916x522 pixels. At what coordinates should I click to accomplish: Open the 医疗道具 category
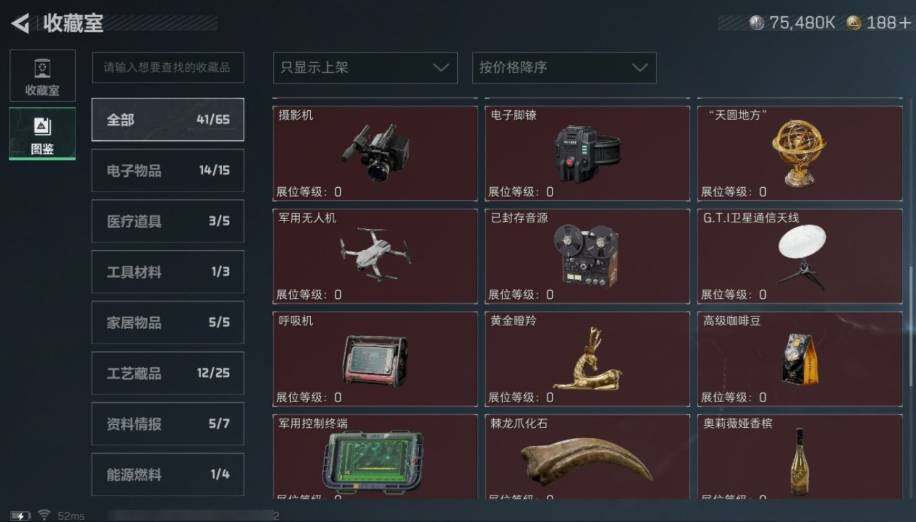click(168, 221)
